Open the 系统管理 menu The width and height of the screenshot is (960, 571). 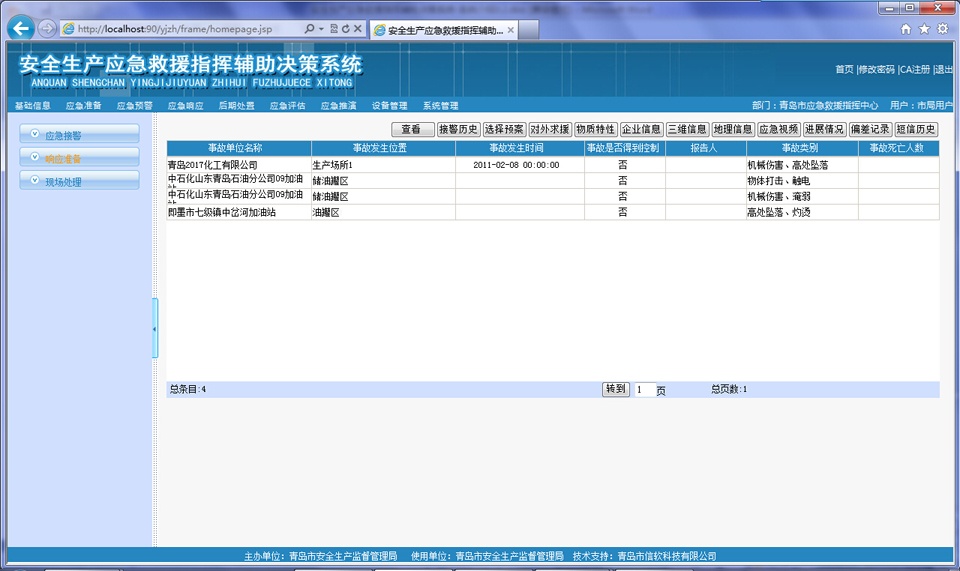(x=440, y=105)
